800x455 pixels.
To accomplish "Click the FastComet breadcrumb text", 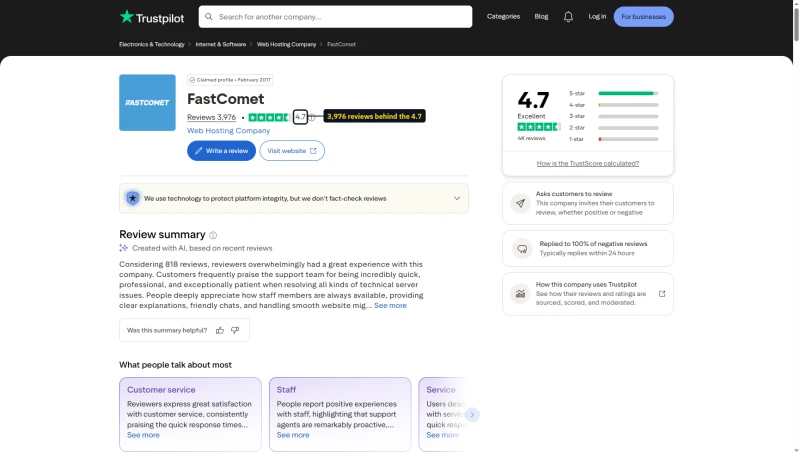I will pos(341,44).
